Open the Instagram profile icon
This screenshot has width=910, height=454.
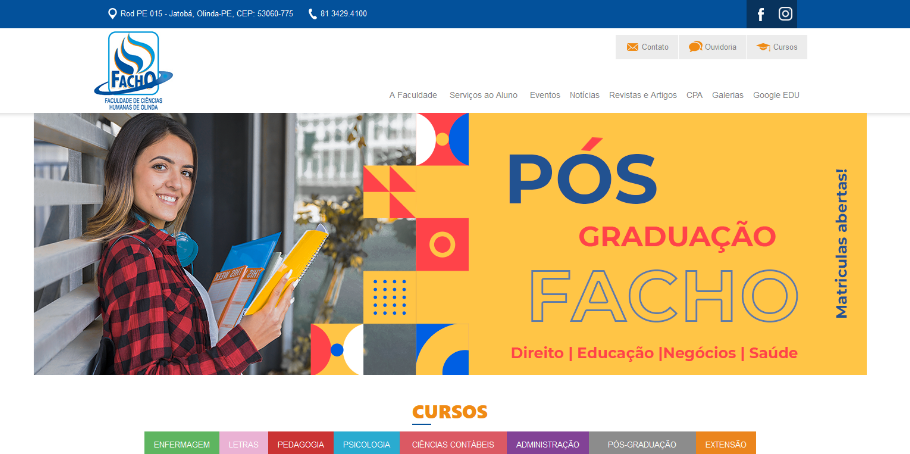point(785,14)
